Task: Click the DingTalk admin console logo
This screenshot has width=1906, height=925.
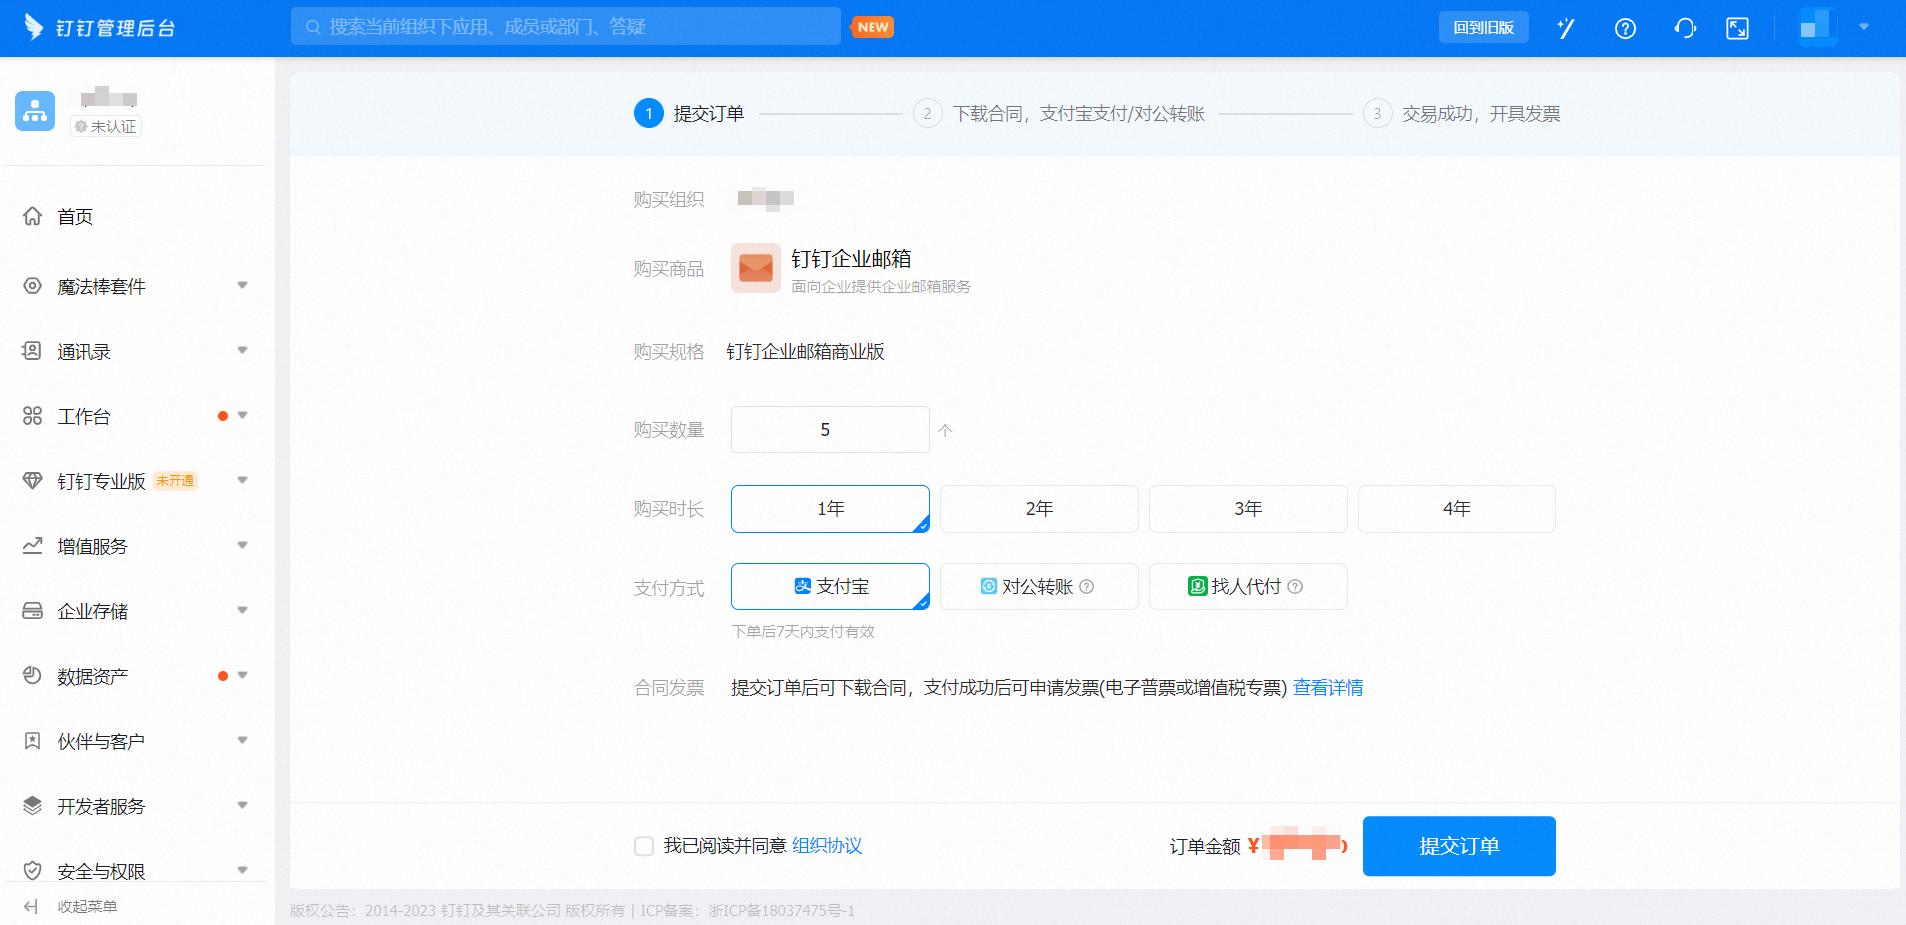Action: click(x=100, y=28)
